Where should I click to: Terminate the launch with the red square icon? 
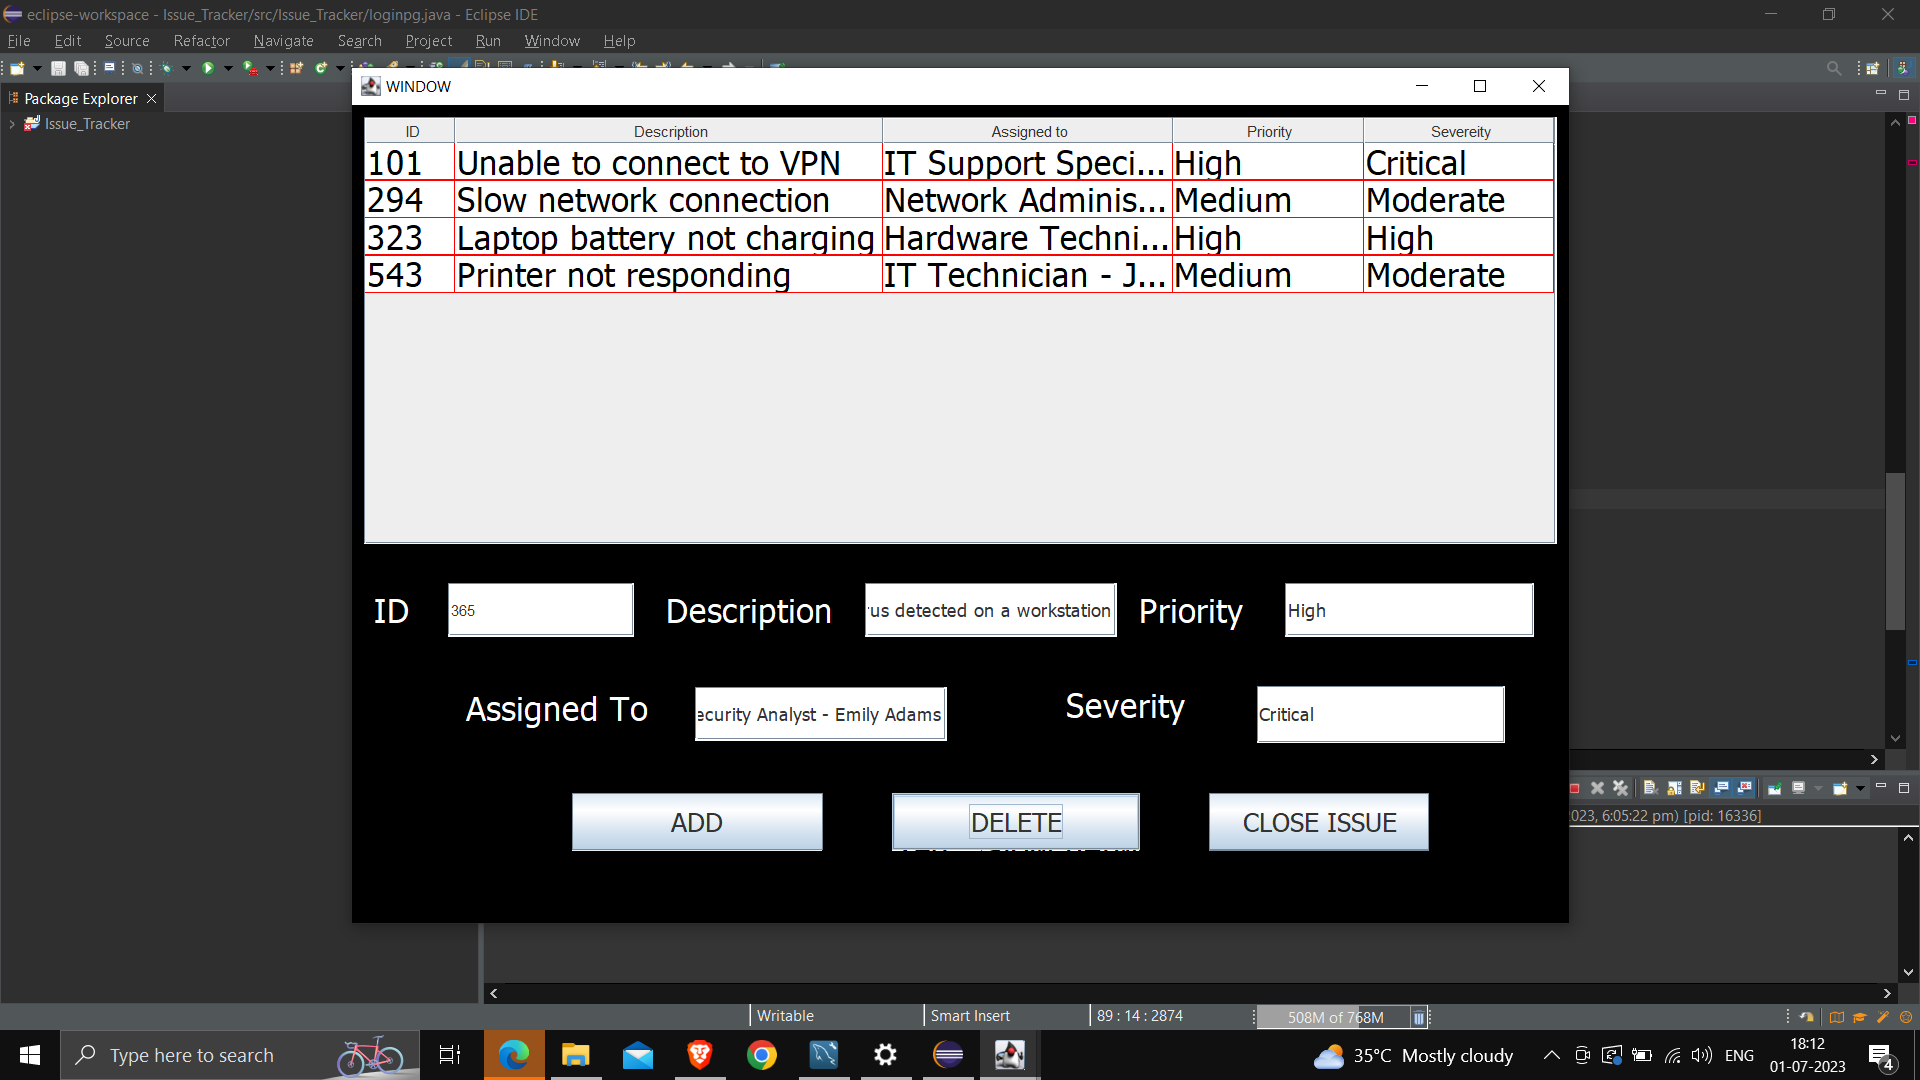pyautogui.click(x=1576, y=788)
